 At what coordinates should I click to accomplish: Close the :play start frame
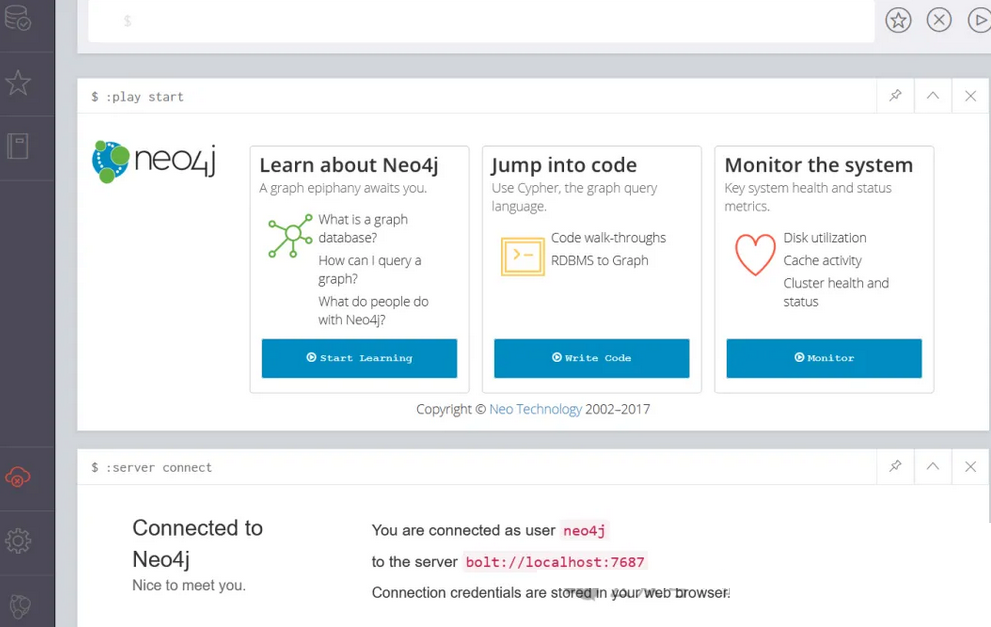(970, 96)
